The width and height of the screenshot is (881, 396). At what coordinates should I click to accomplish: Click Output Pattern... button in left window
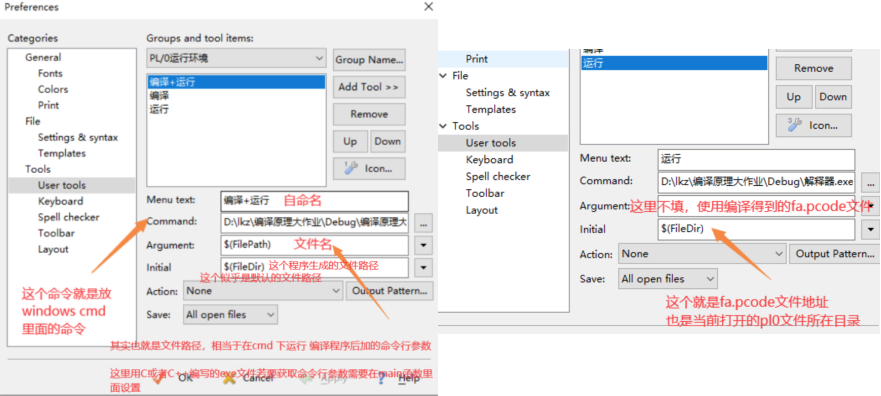(390, 291)
